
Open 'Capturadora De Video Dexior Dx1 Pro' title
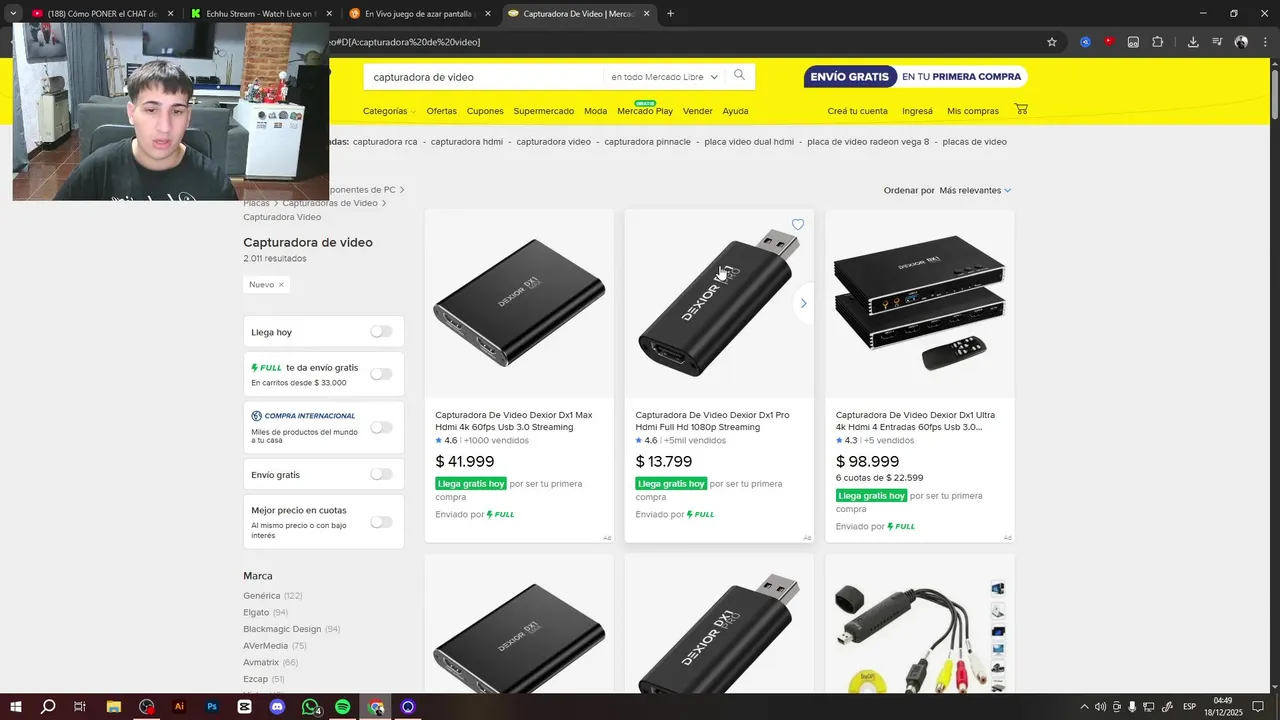712,421
